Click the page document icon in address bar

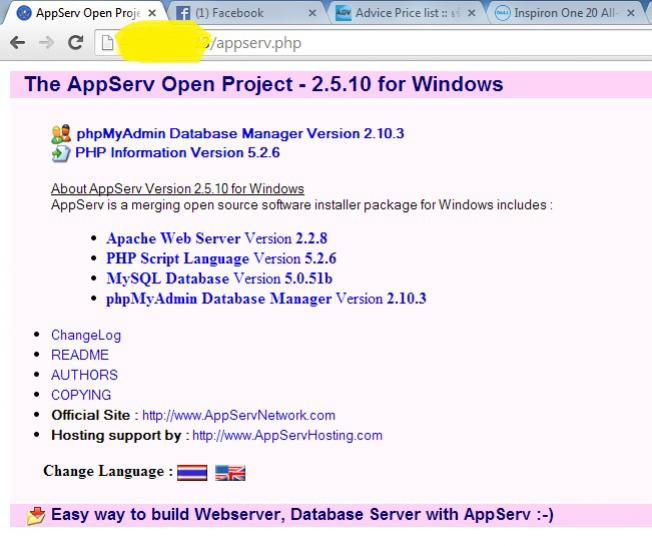coord(107,43)
